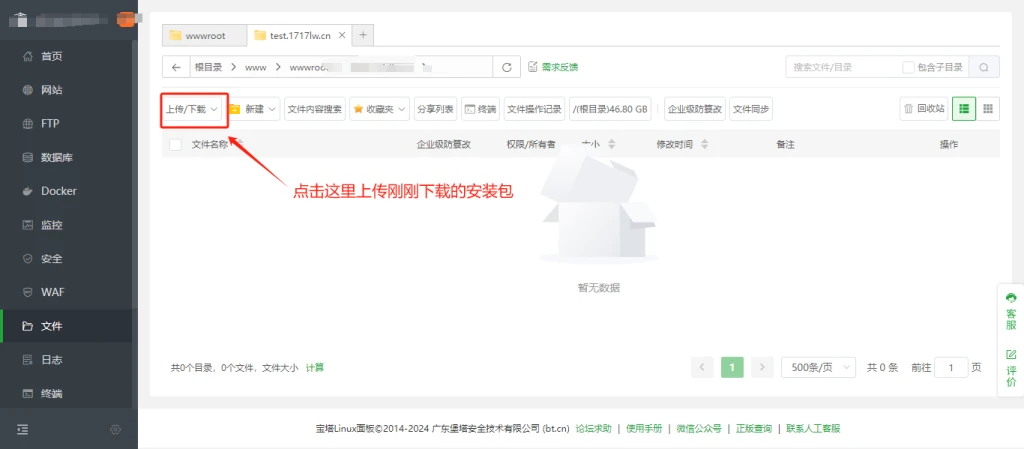Click the back arrow in path bar

pos(176,67)
